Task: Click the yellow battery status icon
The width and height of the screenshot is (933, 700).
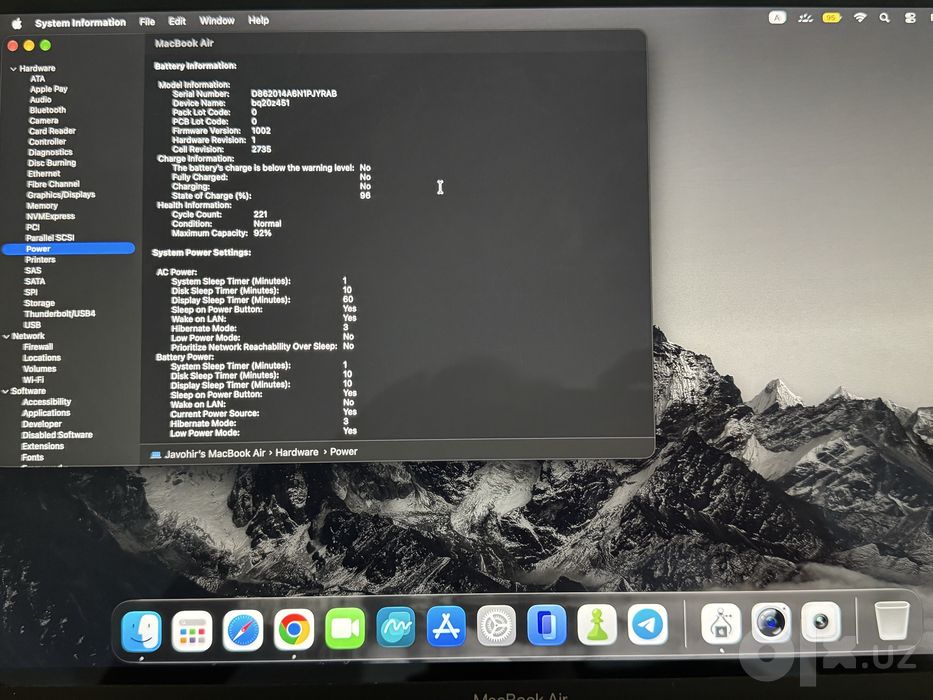Action: 831,18
